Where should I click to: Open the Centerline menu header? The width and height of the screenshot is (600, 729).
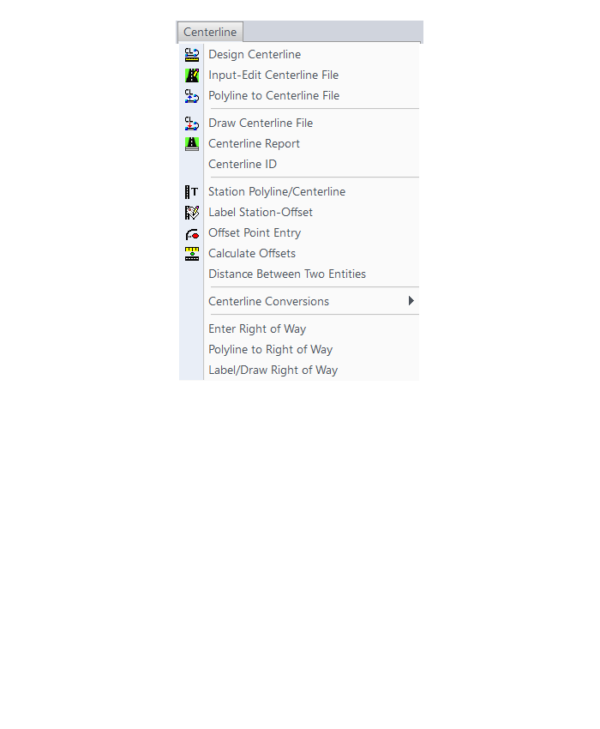(210, 32)
